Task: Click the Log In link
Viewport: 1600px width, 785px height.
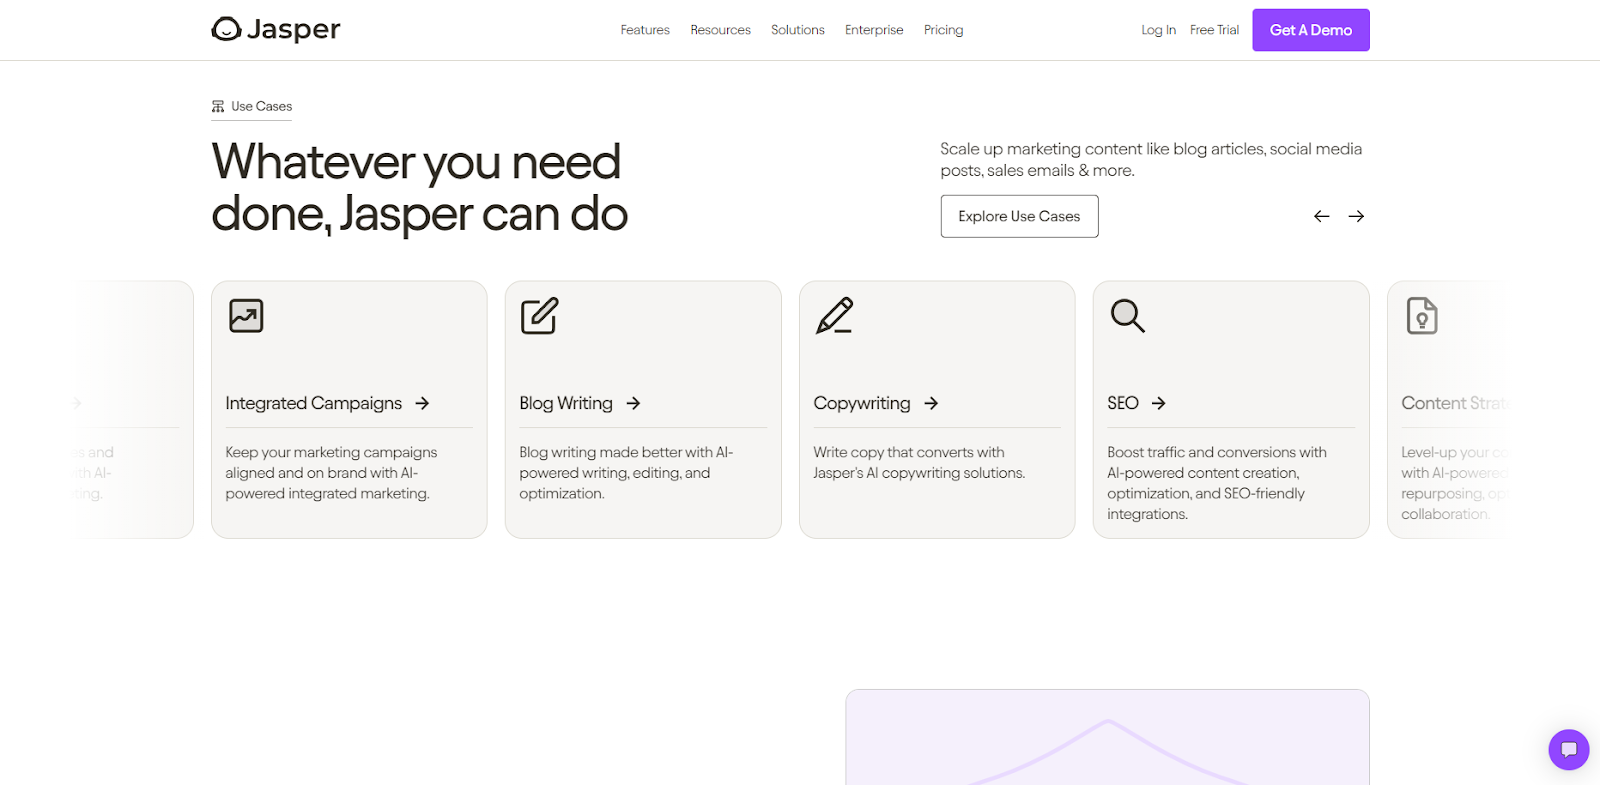Action: tap(1158, 30)
